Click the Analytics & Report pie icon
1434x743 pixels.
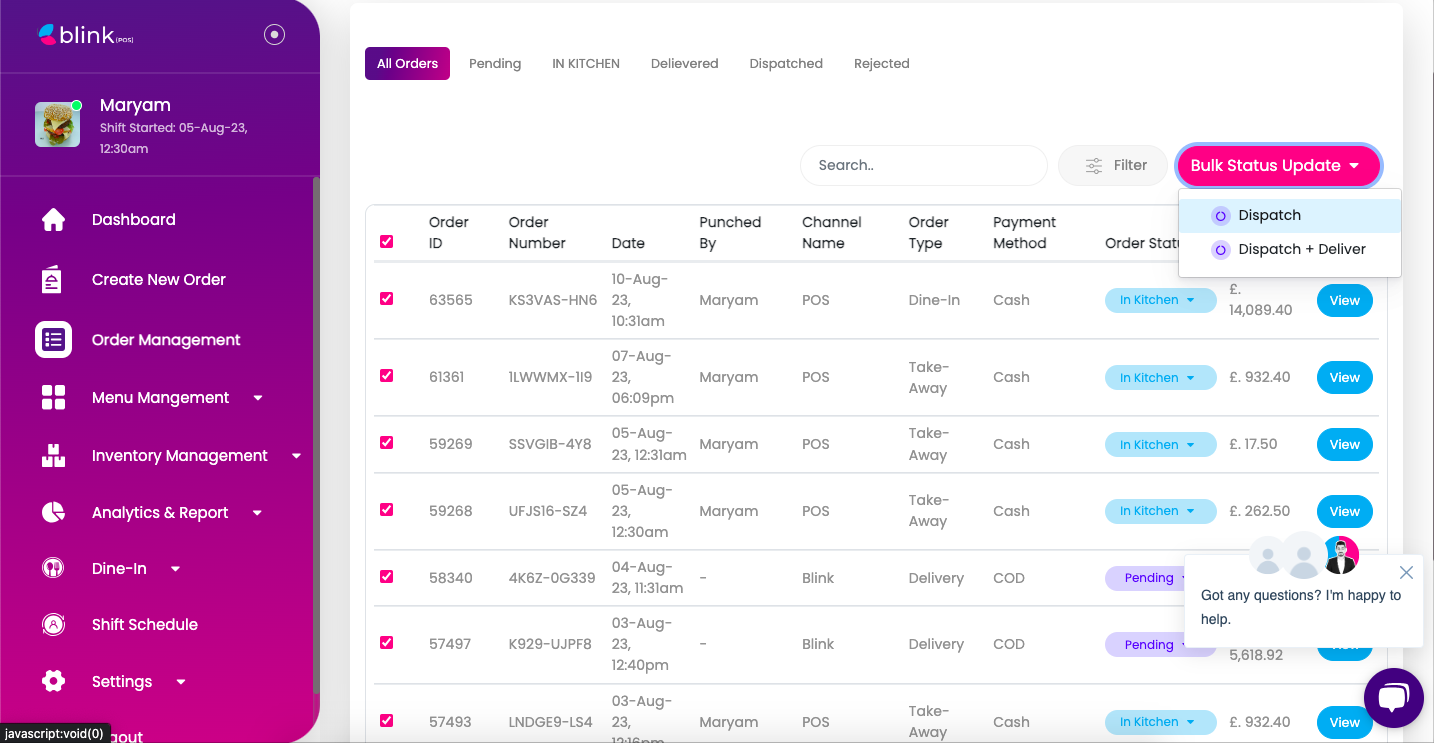(53, 513)
